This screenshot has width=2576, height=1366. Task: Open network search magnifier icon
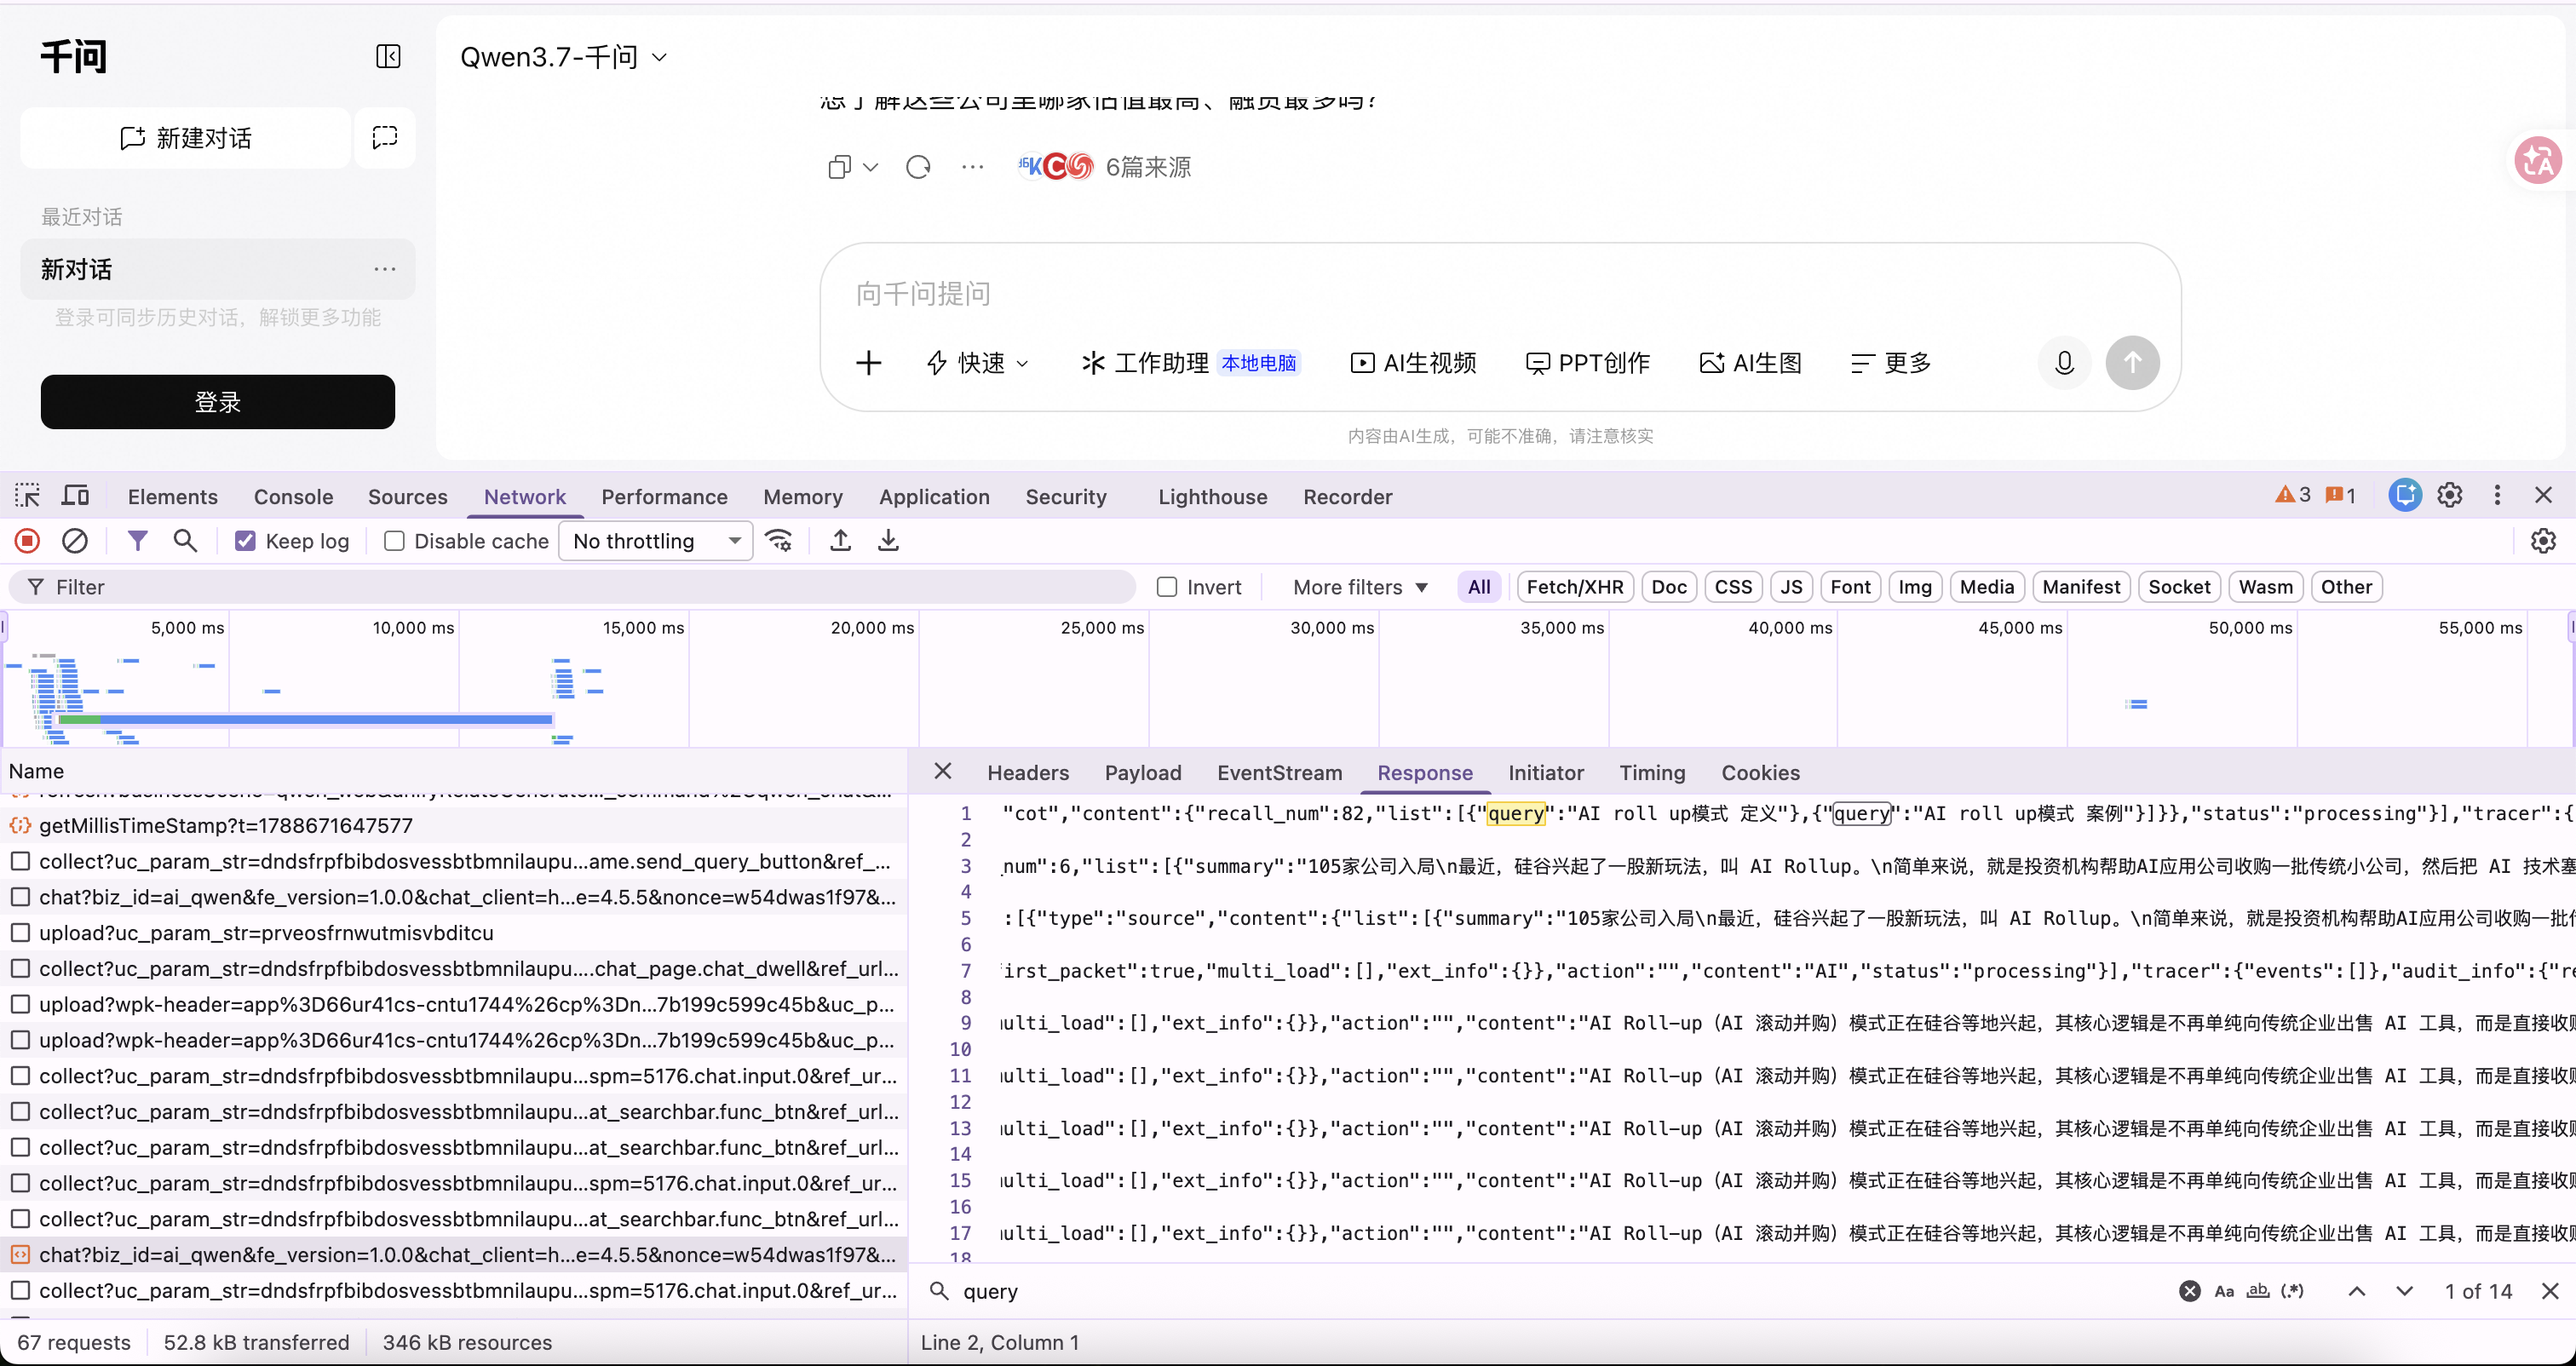pos(185,541)
